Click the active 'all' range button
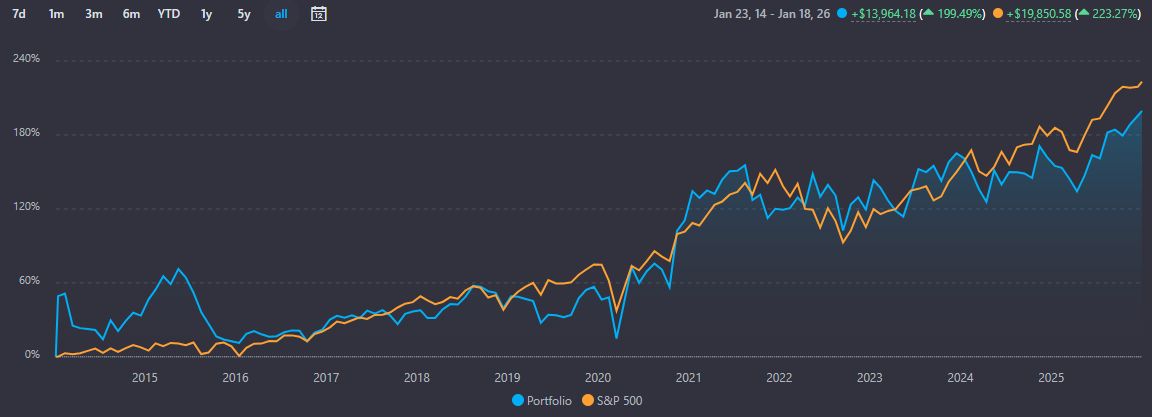This screenshot has width=1152, height=417. (x=281, y=14)
